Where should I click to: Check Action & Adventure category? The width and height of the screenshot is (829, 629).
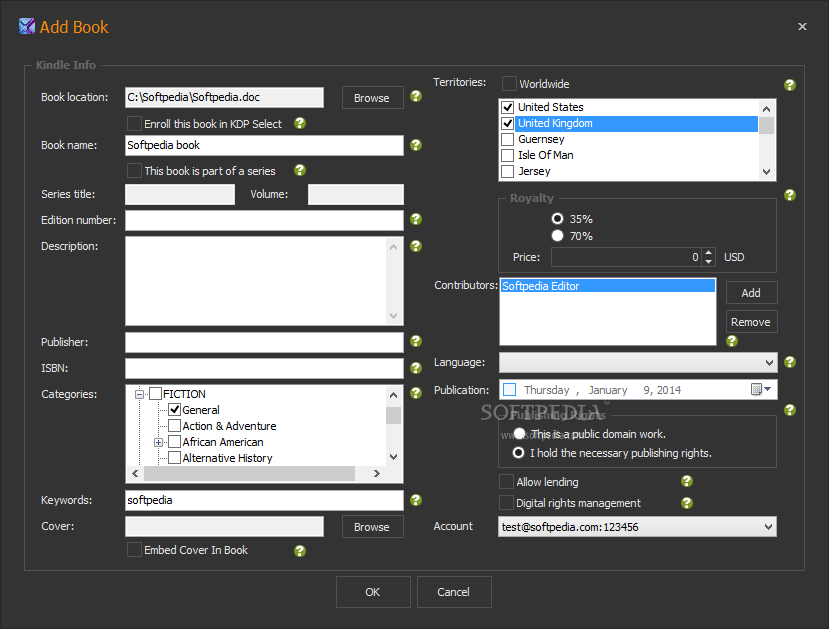174,426
